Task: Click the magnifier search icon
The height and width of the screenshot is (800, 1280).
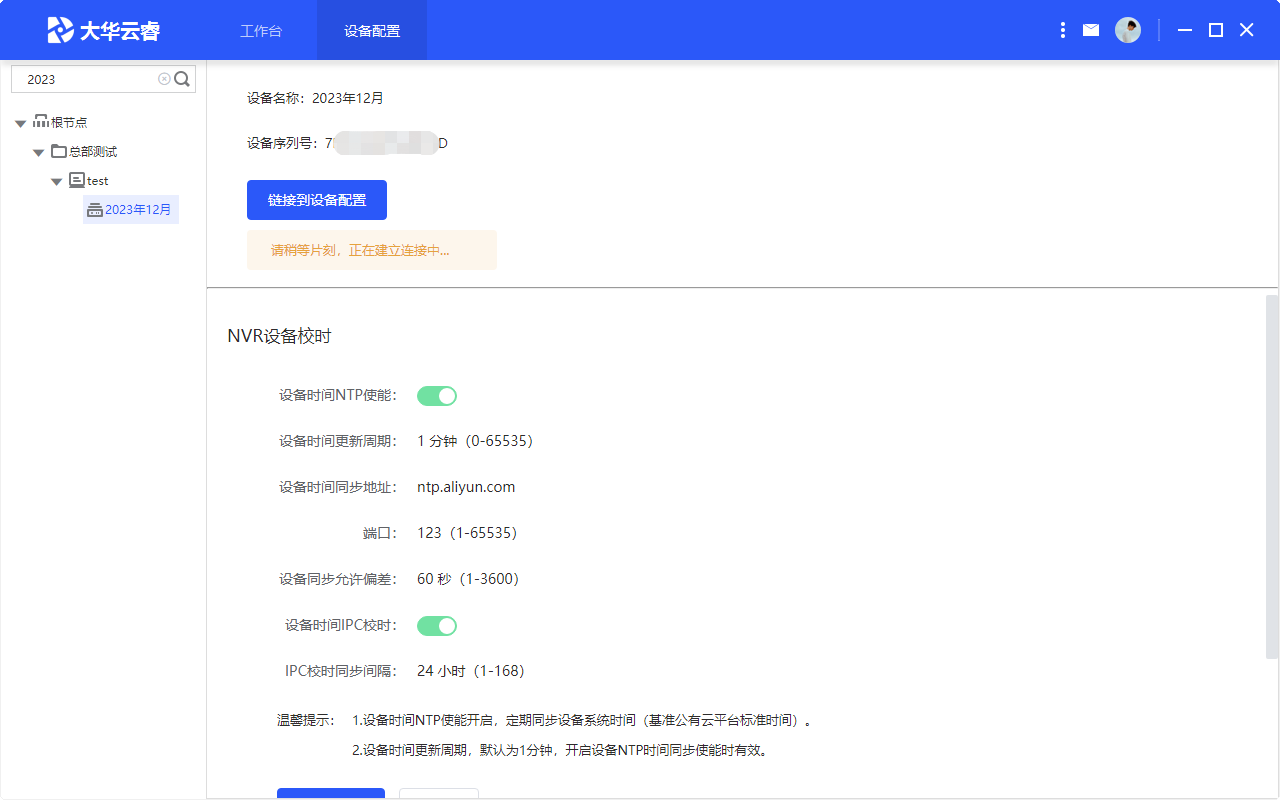Action: coord(182,79)
